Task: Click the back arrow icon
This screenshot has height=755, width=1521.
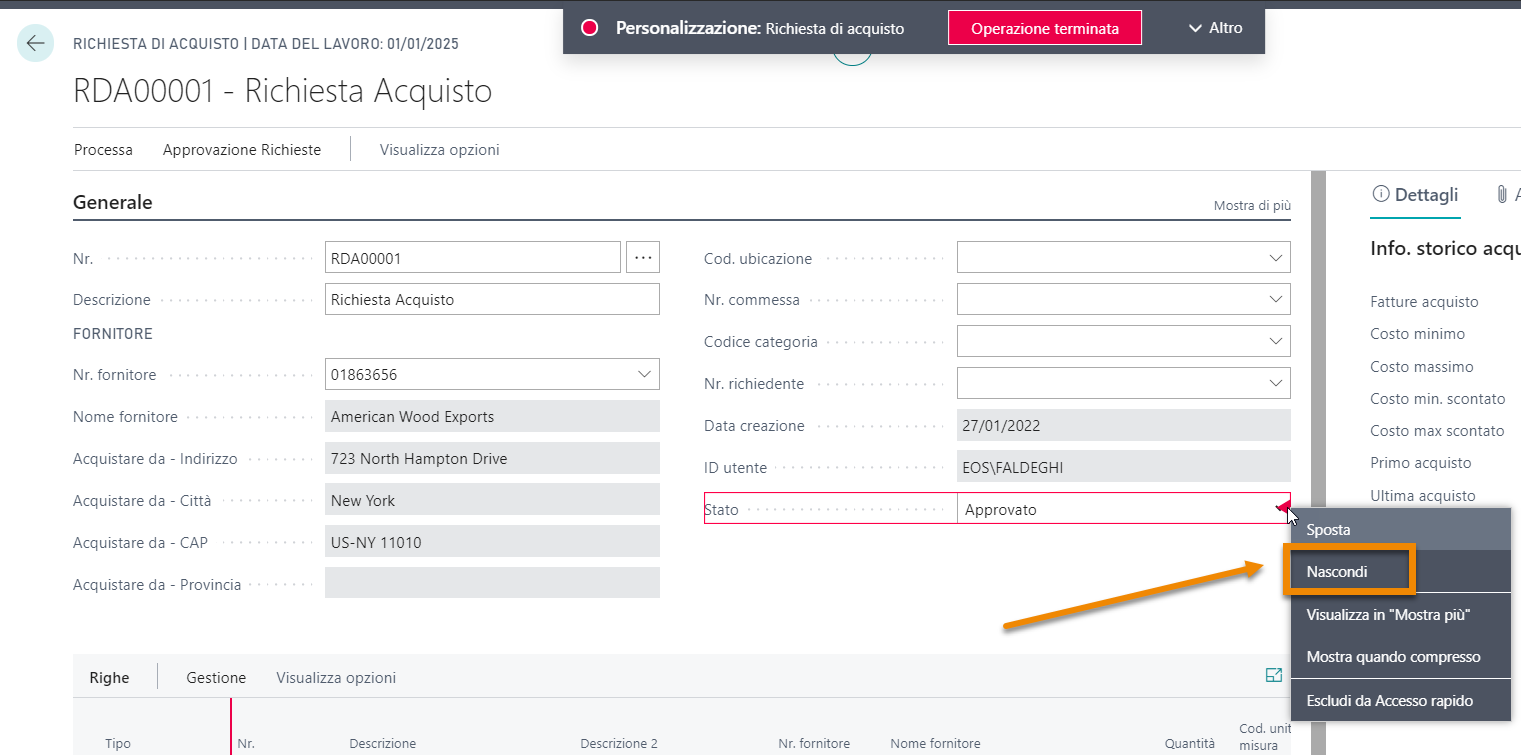Action: (x=36, y=43)
